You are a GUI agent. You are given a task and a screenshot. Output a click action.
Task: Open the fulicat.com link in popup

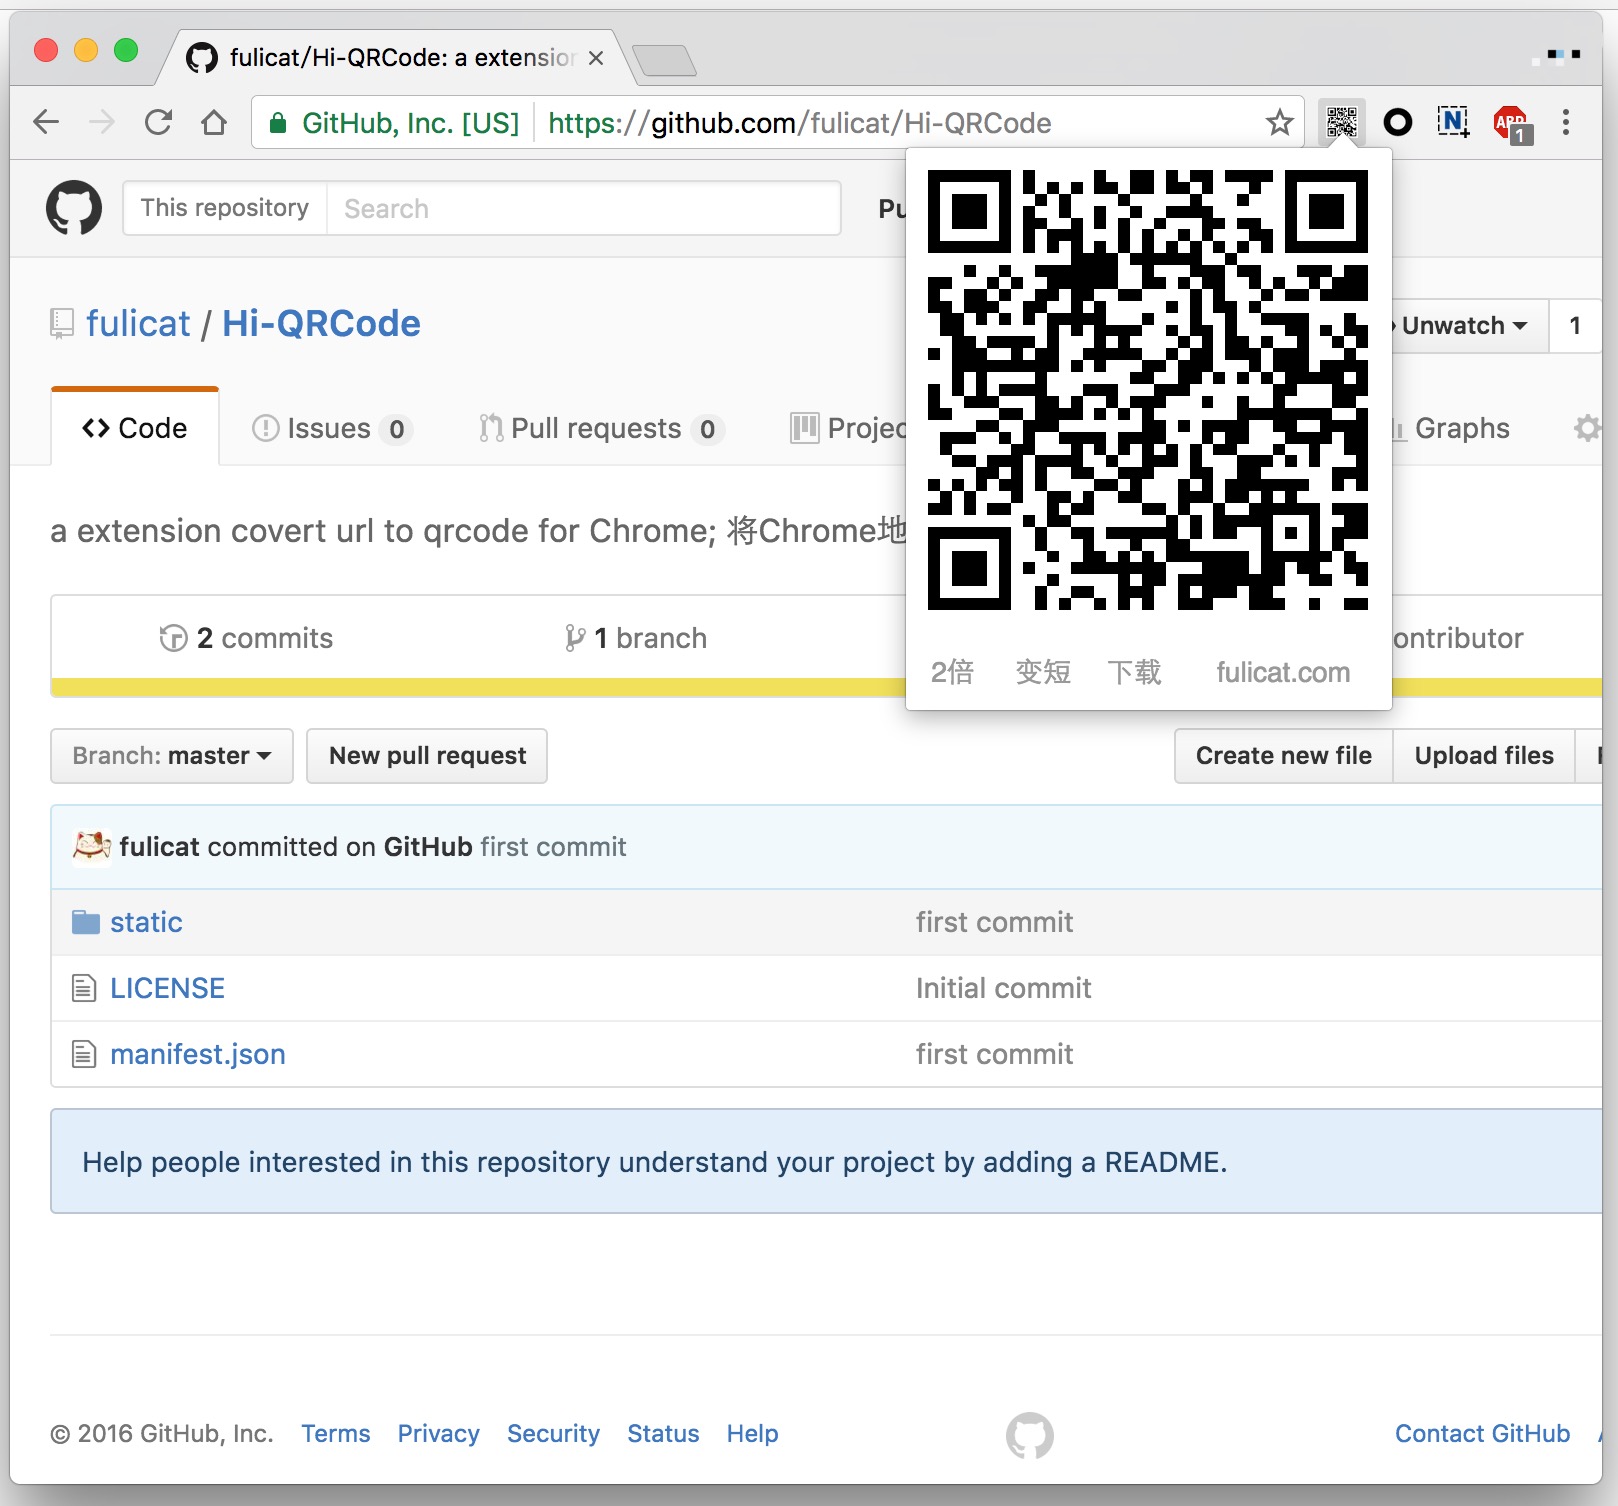pos(1283,672)
